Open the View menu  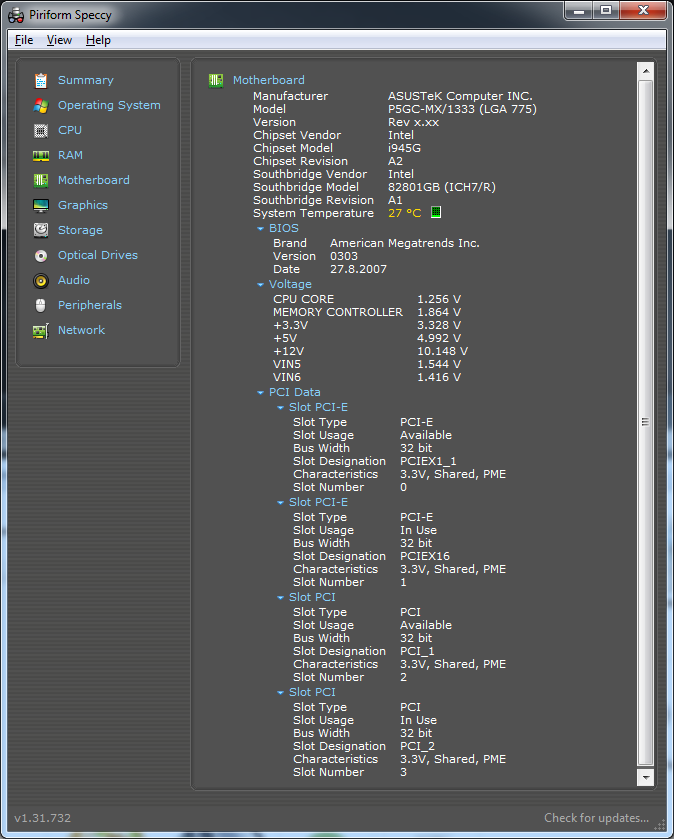pyautogui.click(x=60, y=40)
